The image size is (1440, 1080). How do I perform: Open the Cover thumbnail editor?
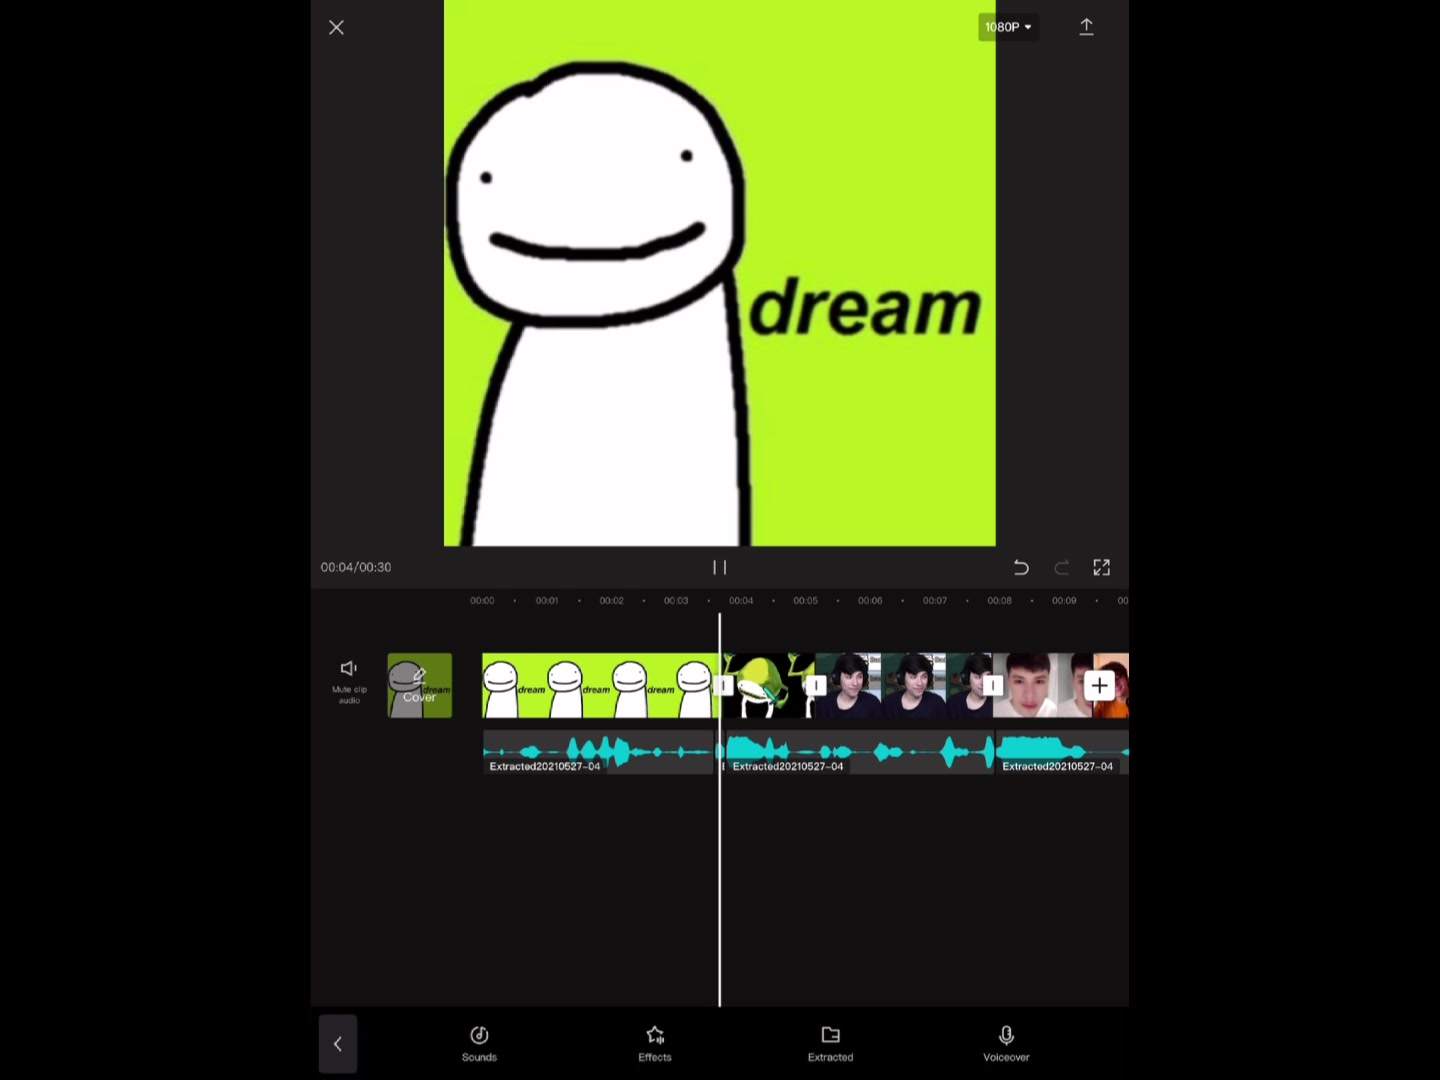(x=420, y=685)
